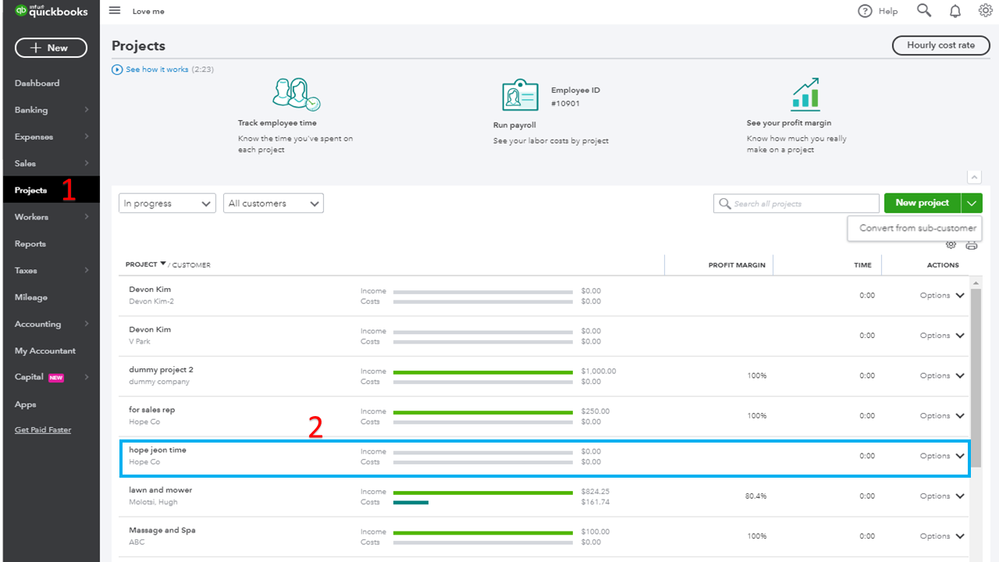
Task: Click the green New project button
Action: [x=921, y=203]
